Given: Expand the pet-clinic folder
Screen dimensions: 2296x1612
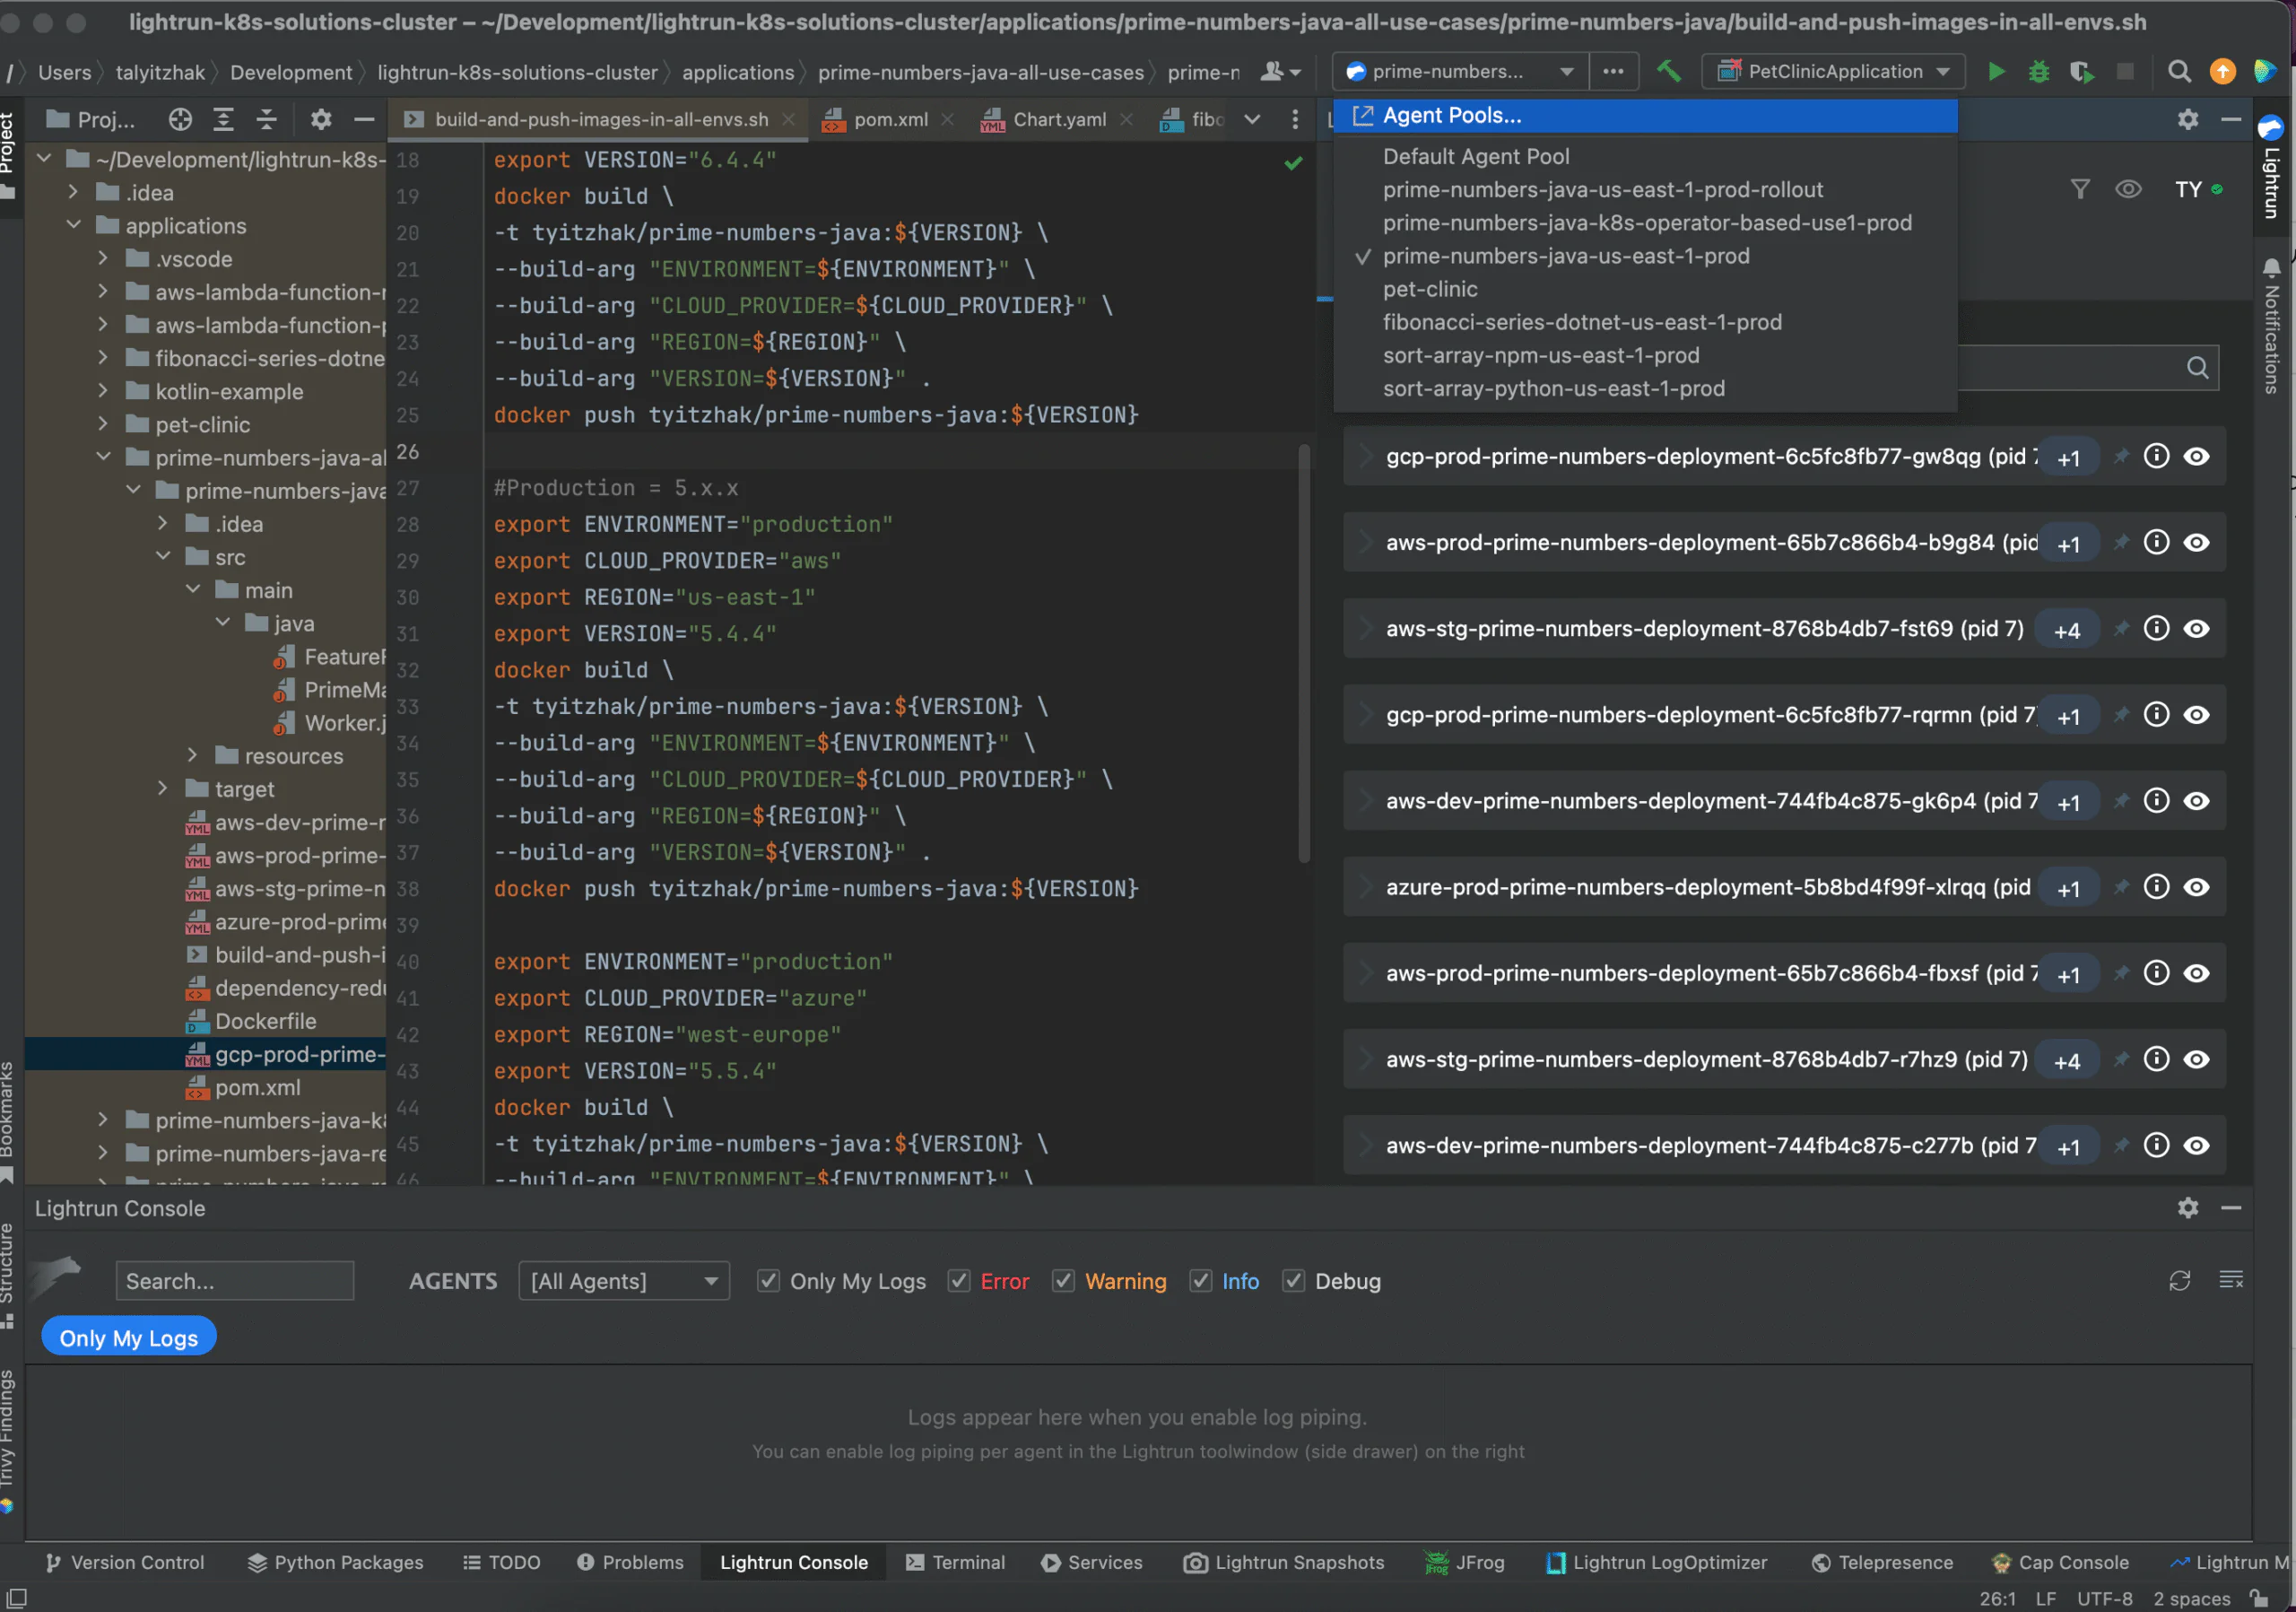Looking at the screenshot, I should coord(103,424).
